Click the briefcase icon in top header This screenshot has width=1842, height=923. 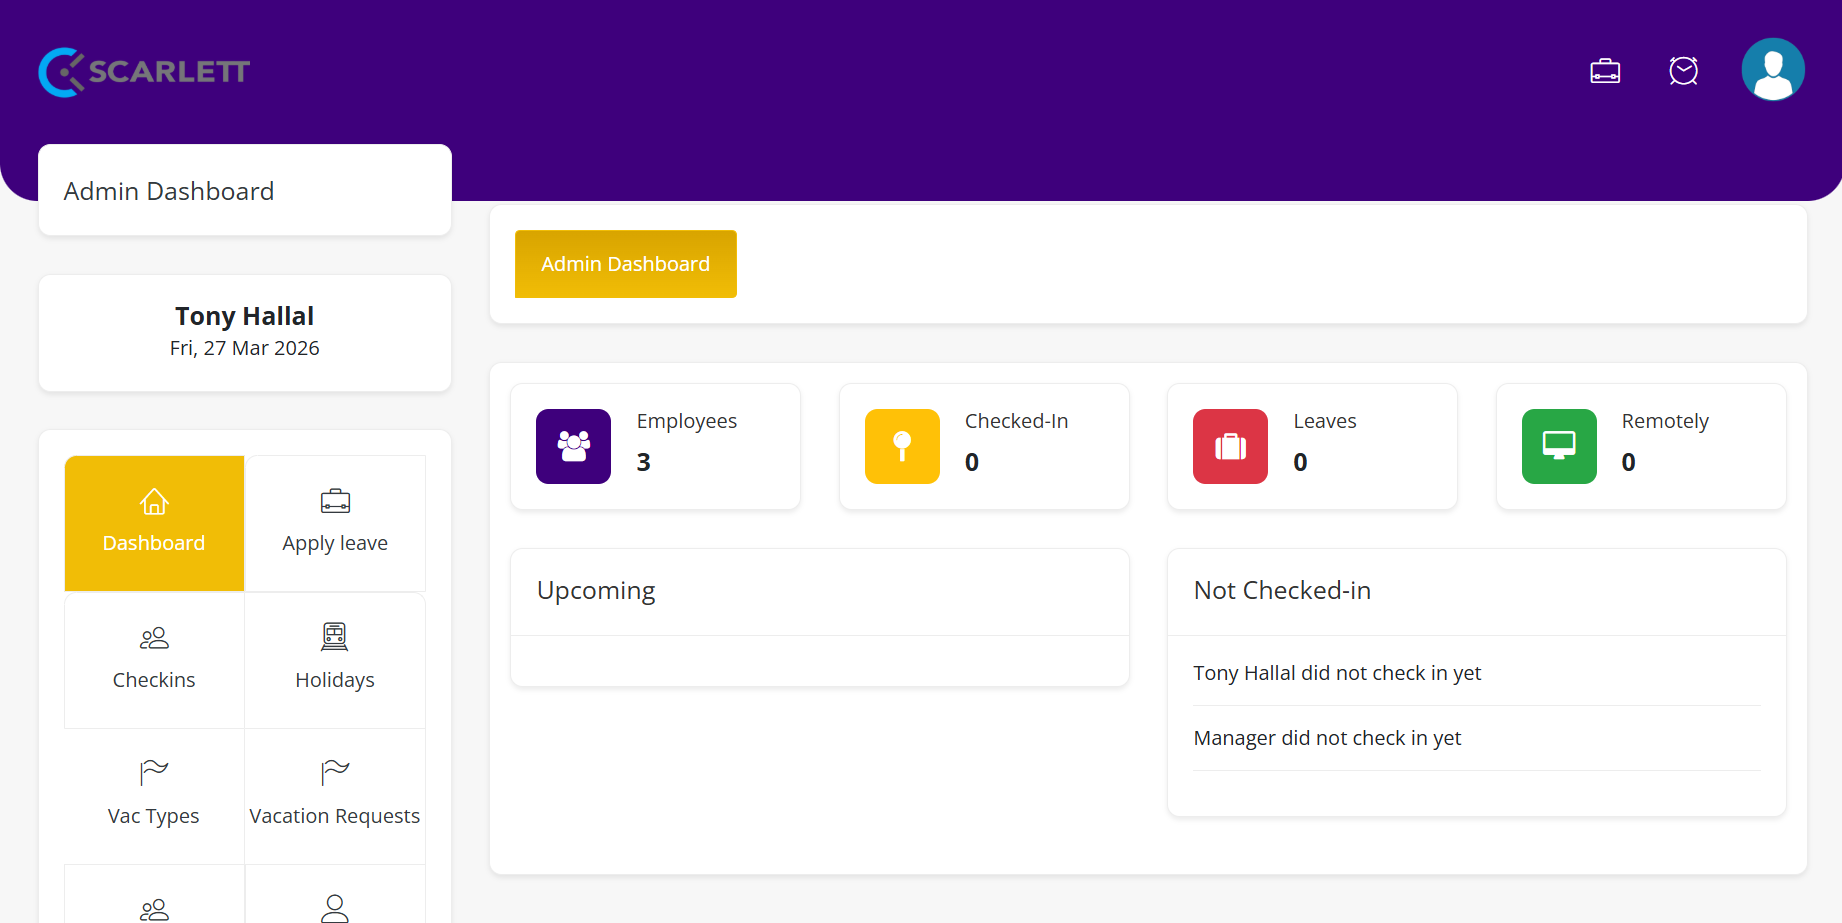[x=1605, y=71]
